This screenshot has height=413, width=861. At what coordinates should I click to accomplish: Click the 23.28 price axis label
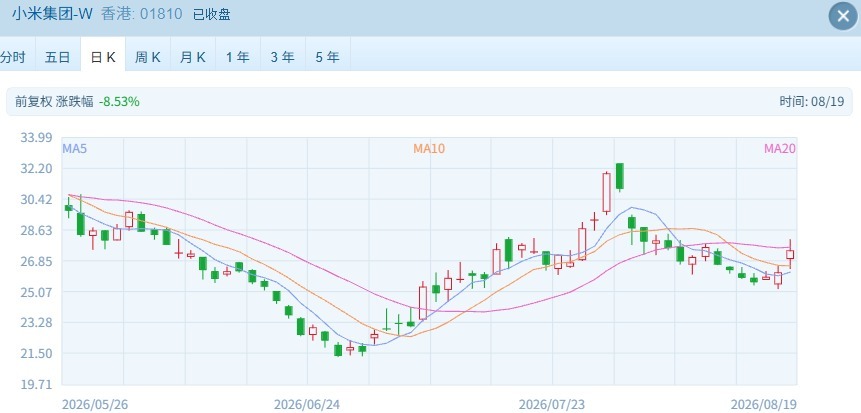pos(36,322)
